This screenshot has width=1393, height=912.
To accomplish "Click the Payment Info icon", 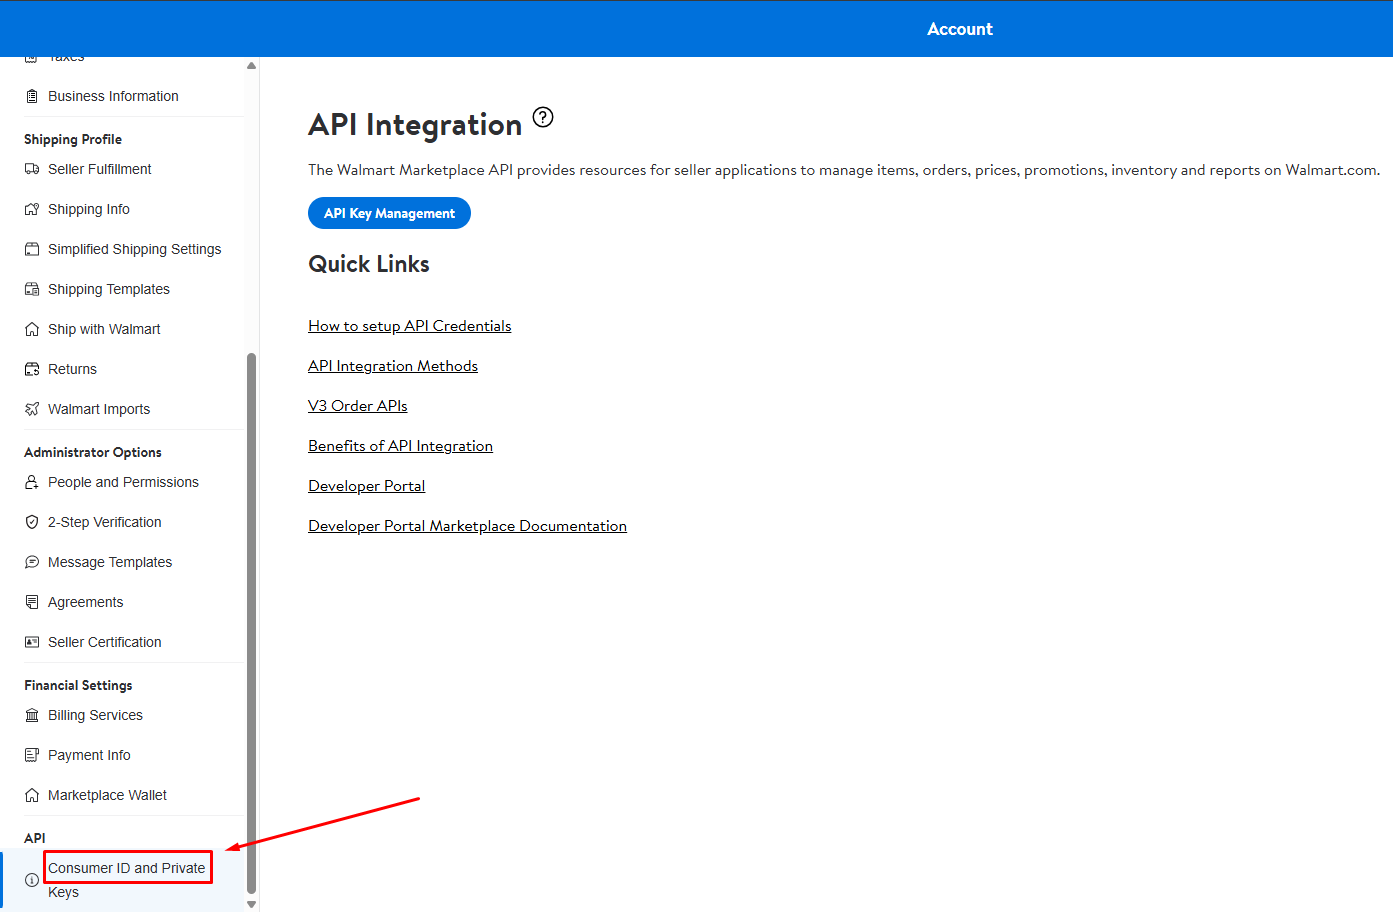I will click(32, 755).
